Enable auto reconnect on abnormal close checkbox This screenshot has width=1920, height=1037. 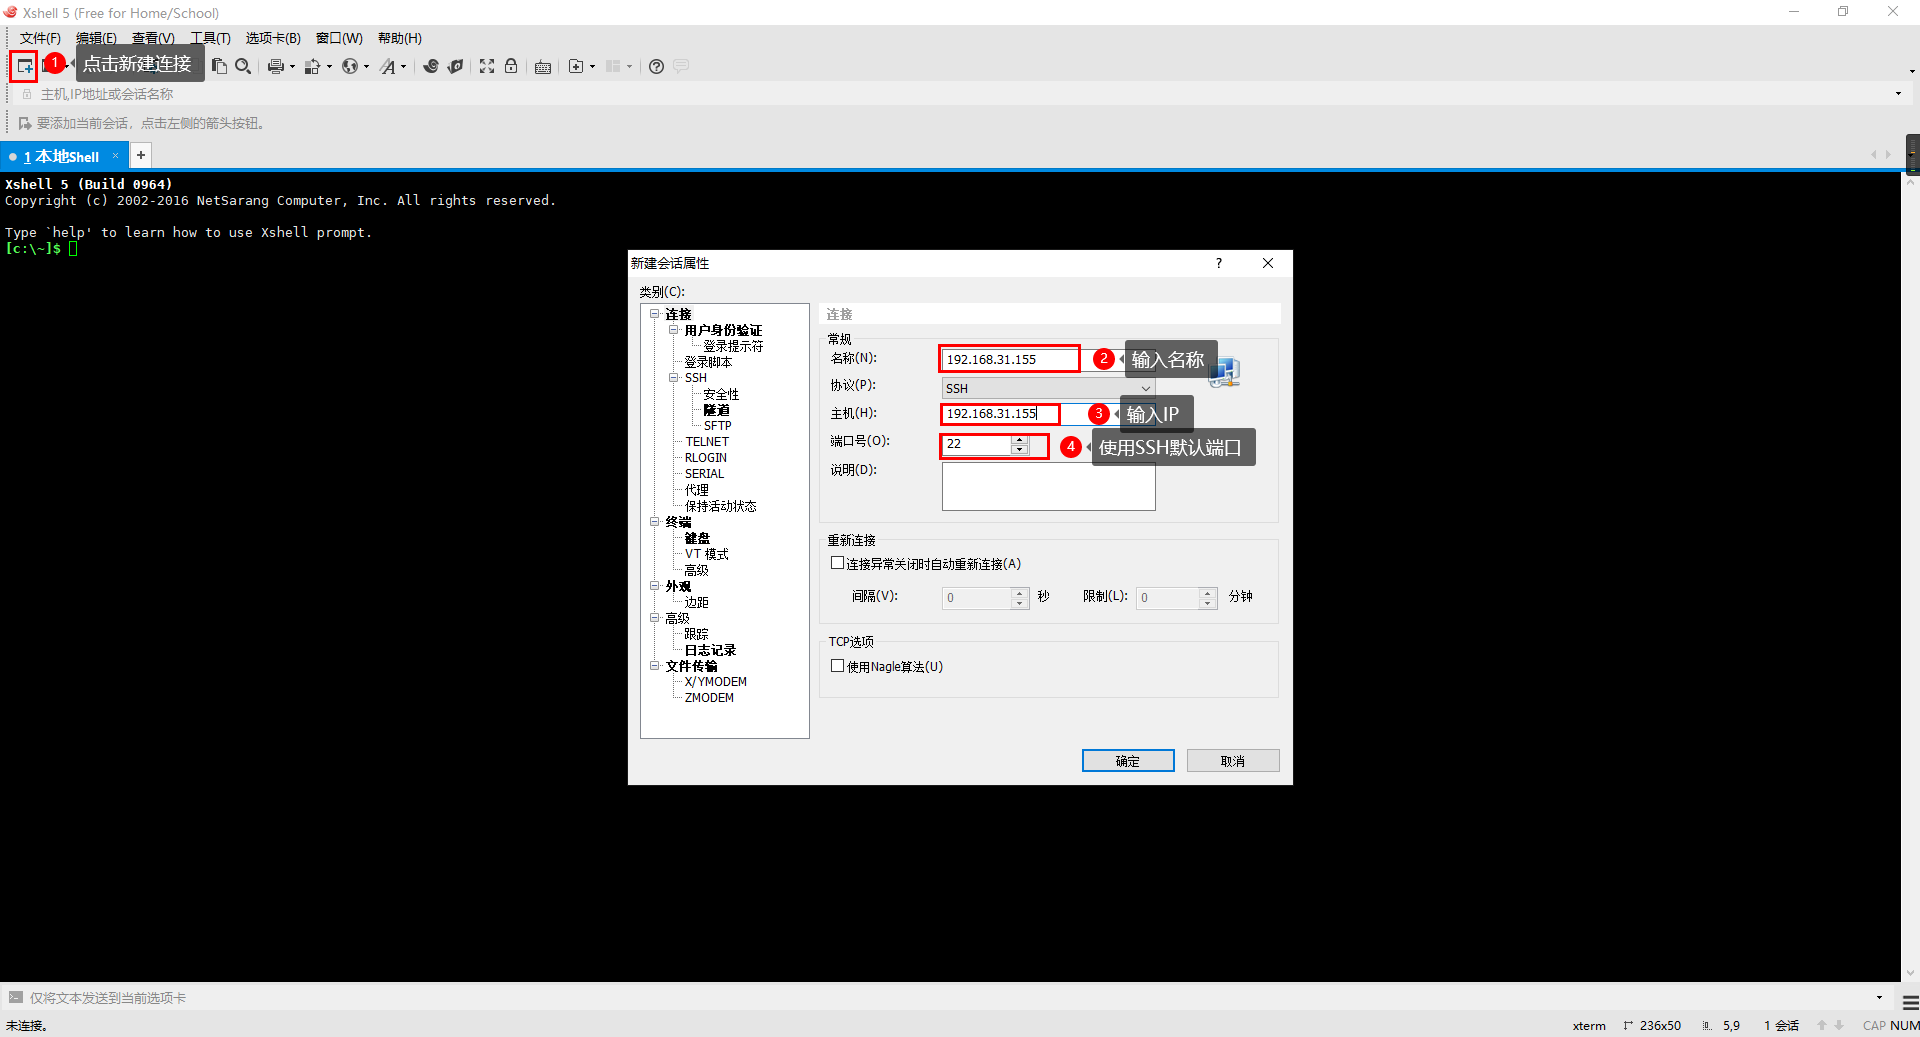(838, 563)
